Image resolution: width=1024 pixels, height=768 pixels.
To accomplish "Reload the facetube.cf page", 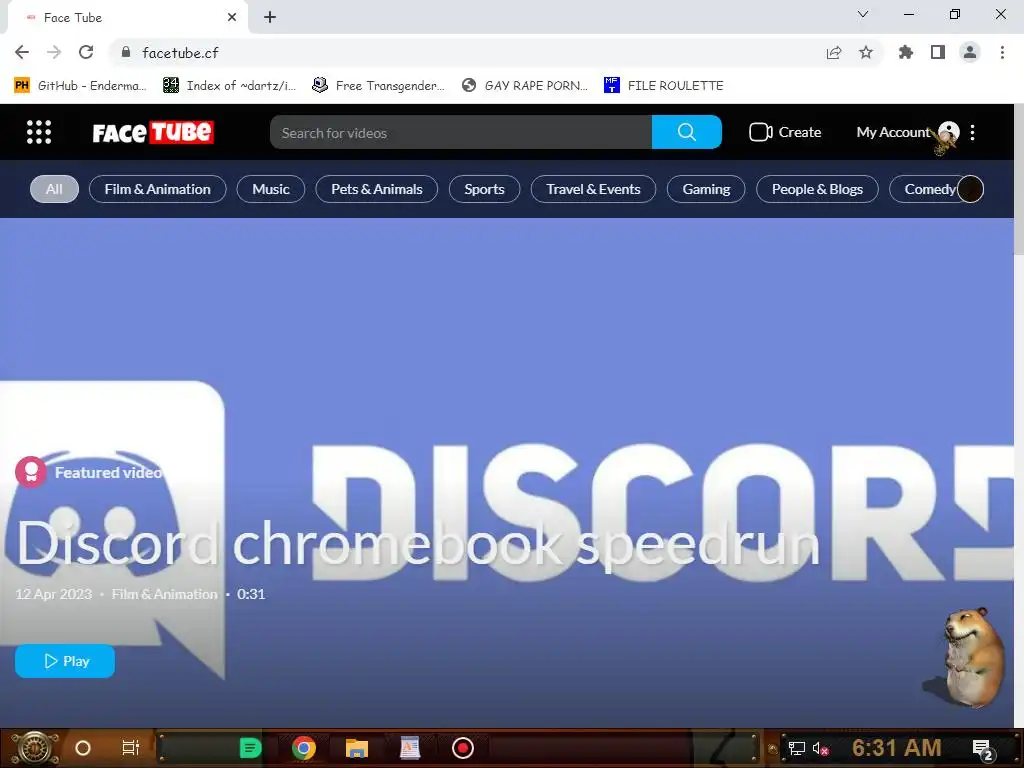I will coord(86,52).
